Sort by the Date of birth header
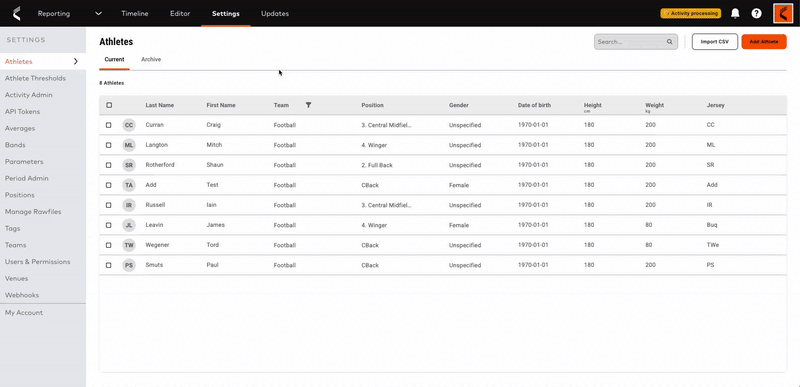Viewport: 800px width, 387px height. pyautogui.click(x=534, y=105)
